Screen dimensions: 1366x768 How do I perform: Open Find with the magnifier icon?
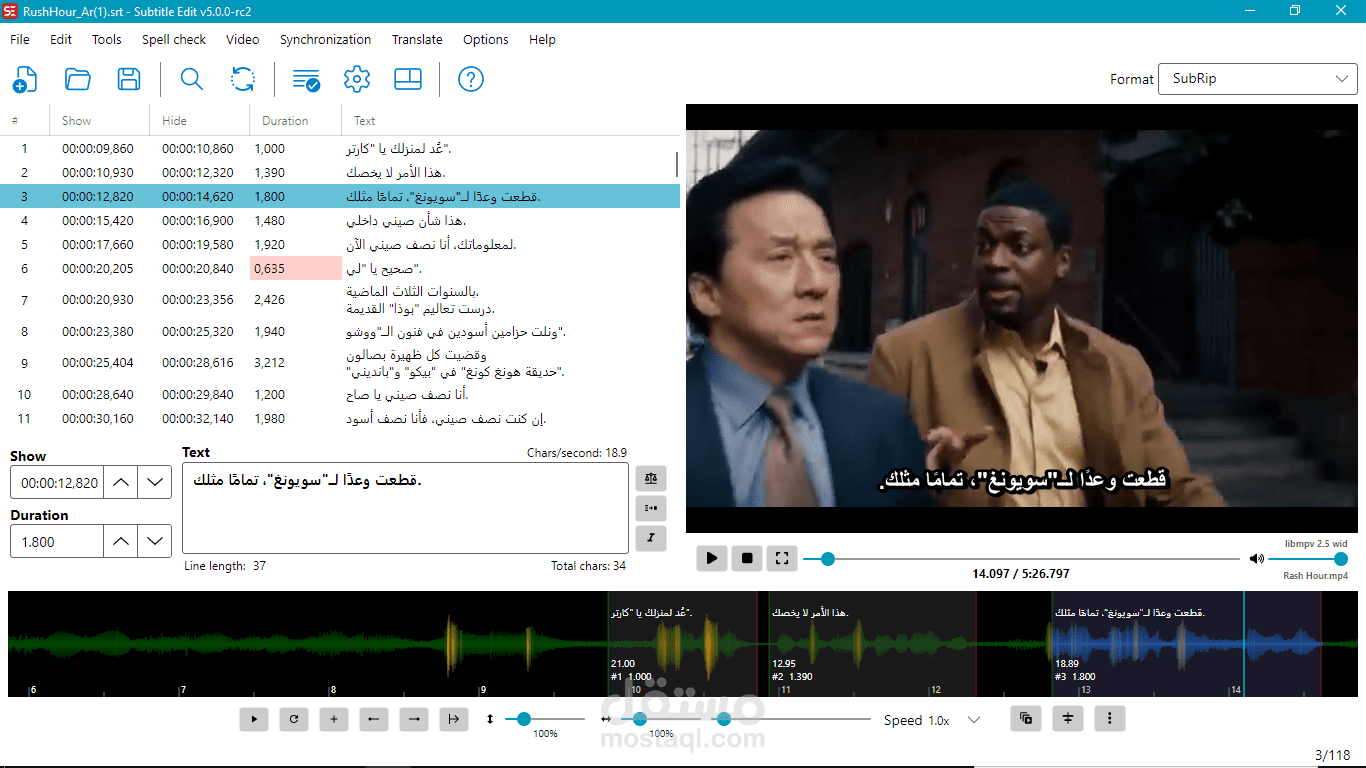pos(191,79)
